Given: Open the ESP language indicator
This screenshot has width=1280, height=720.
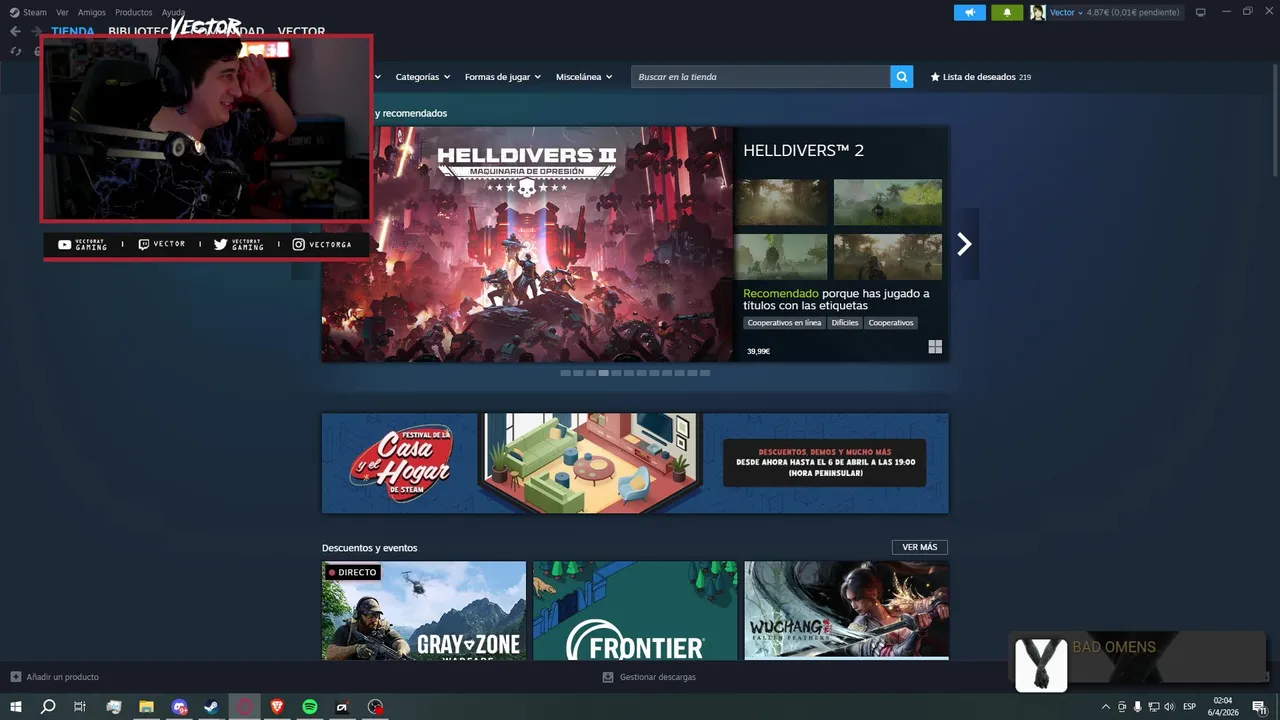Looking at the screenshot, I should coord(1189,707).
